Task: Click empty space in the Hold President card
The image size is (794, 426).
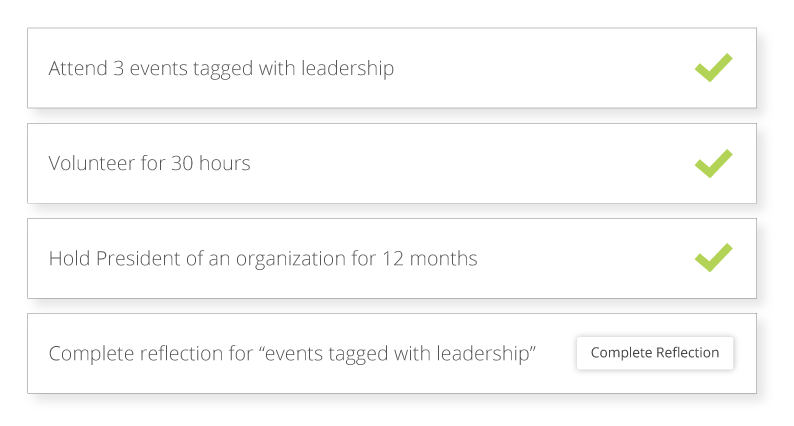Action: pyautogui.click(x=590, y=258)
